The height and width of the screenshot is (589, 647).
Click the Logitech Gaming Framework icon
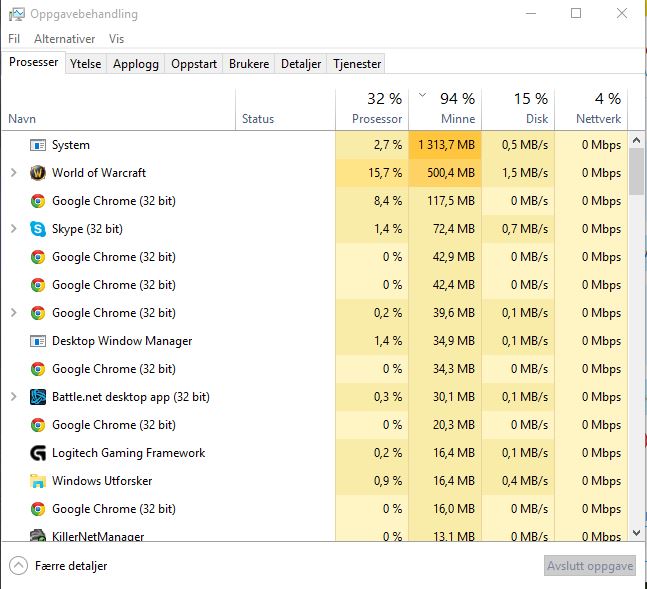pyautogui.click(x=38, y=453)
